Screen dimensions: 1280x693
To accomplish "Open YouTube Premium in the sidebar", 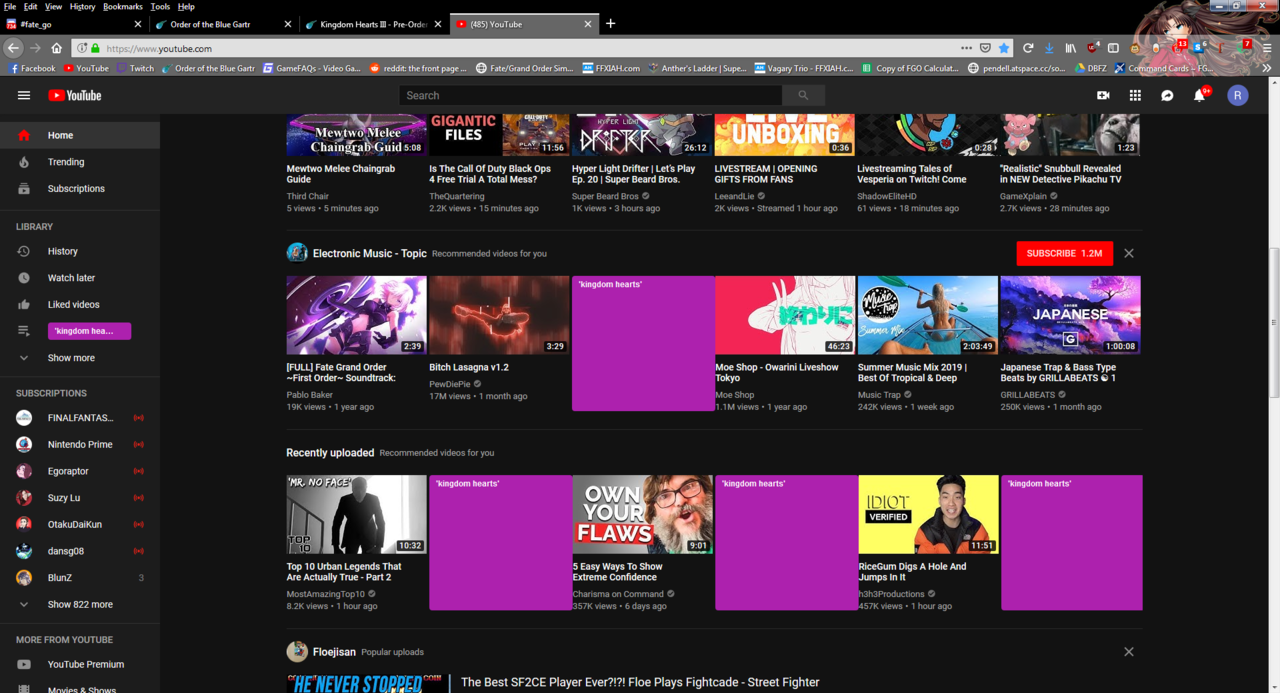I will (x=80, y=665).
